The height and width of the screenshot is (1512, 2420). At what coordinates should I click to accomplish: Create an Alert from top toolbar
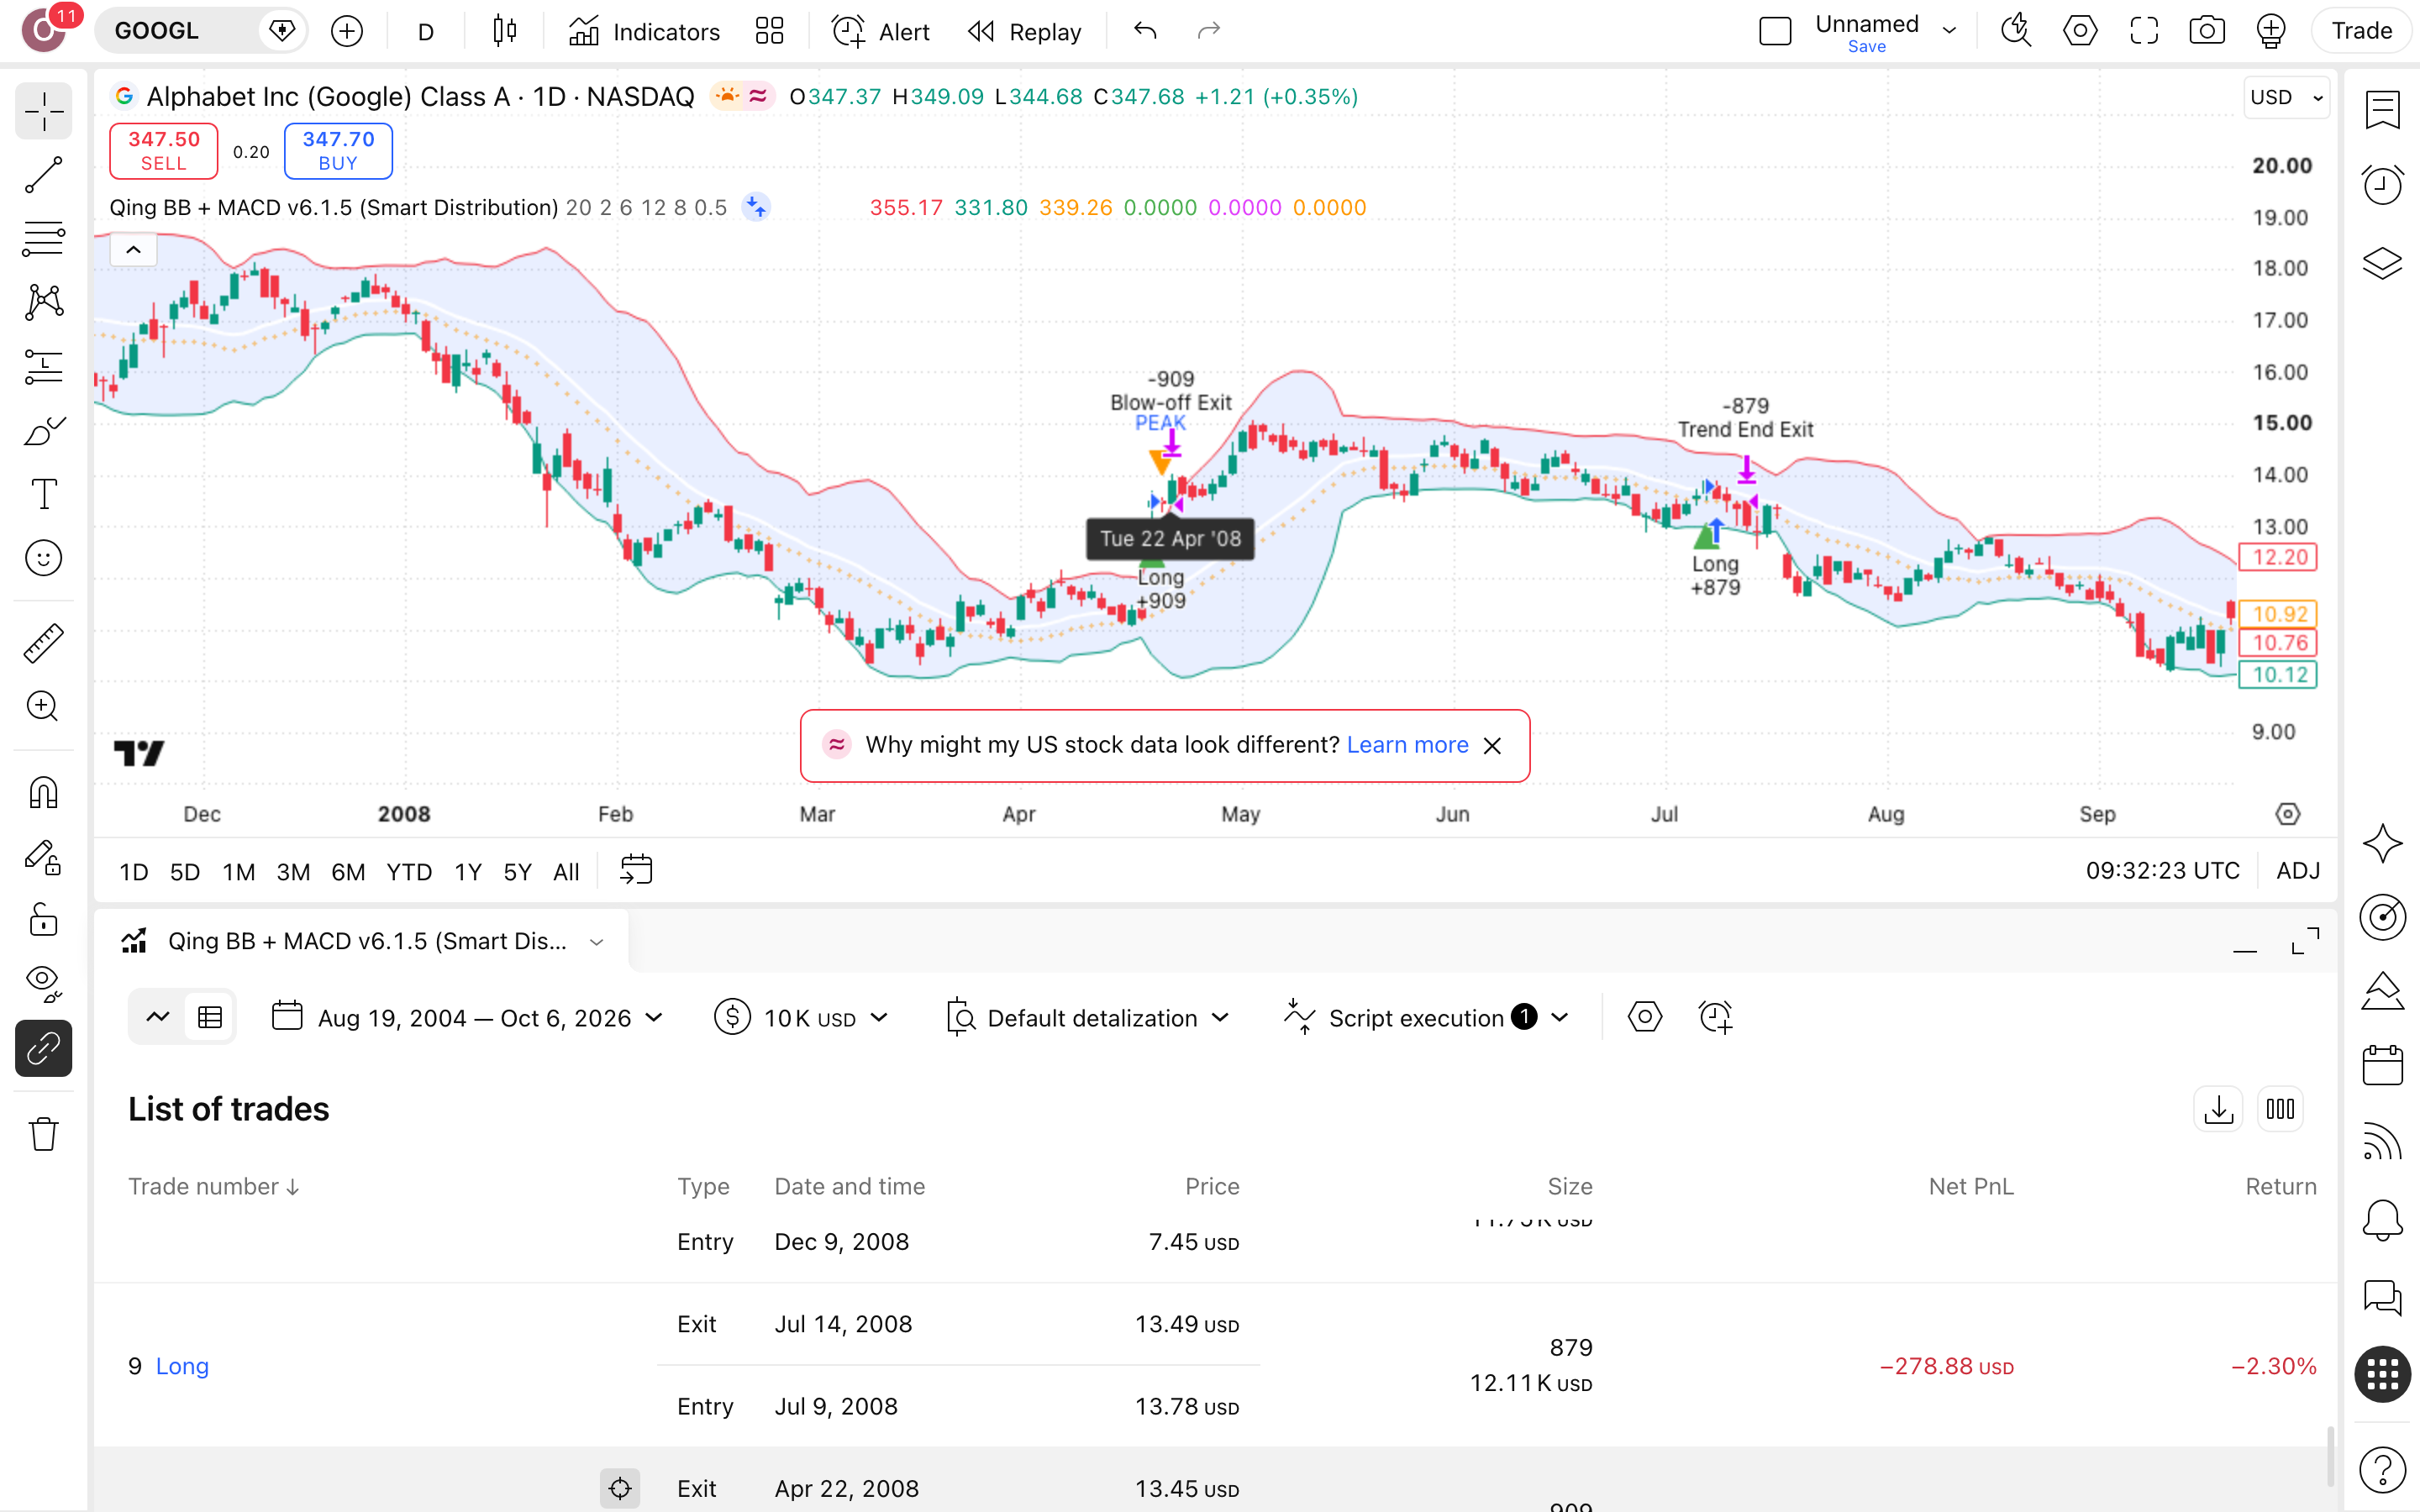pyautogui.click(x=880, y=32)
